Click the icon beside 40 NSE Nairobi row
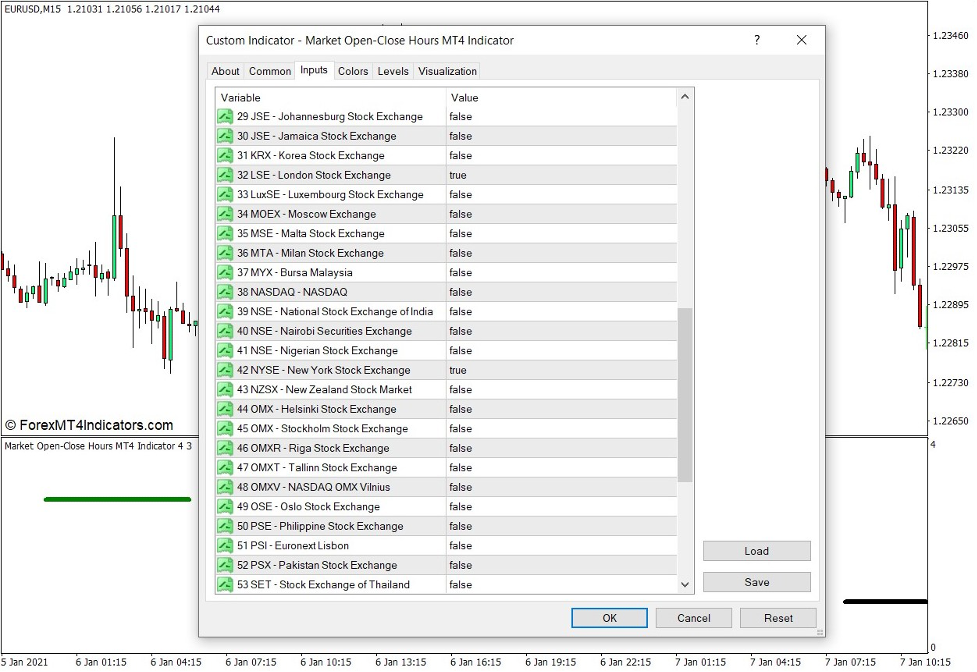This screenshot has width=977, height=672. point(225,331)
